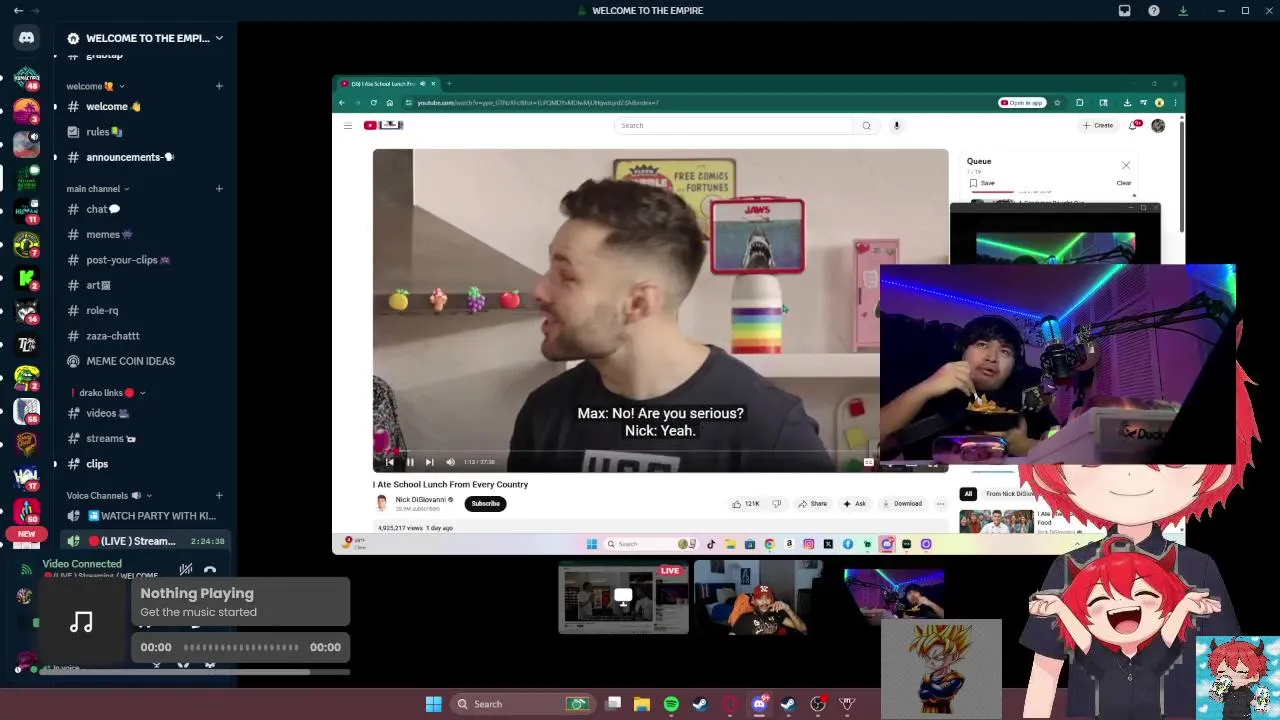Screen dimensions: 1280x720
Task: Open File Explorer from the taskbar
Action: tap(642, 704)
